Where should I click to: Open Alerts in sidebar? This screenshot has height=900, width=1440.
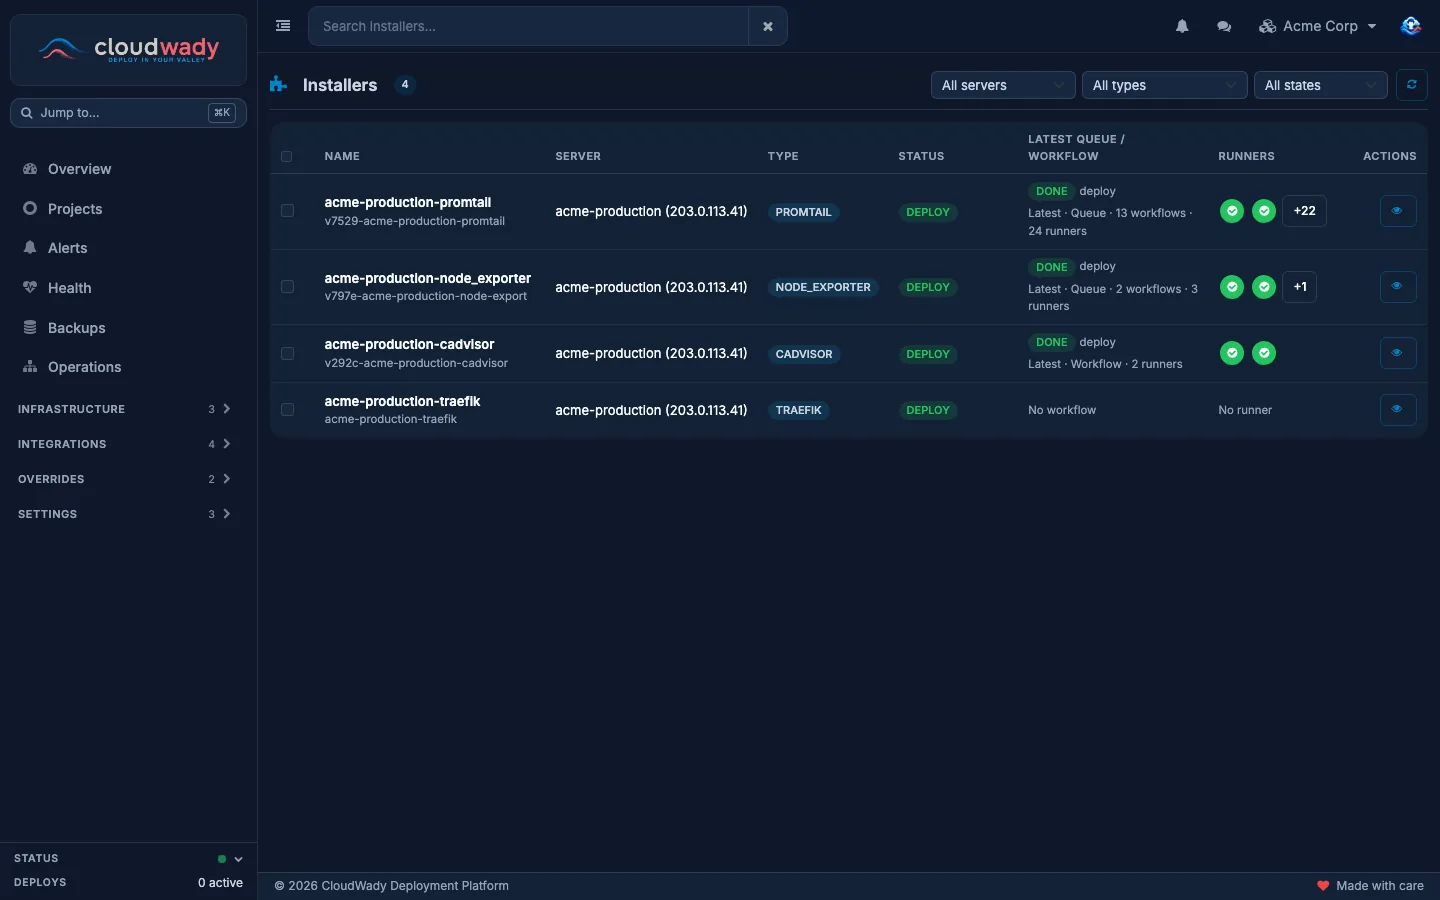coord(128,248)
